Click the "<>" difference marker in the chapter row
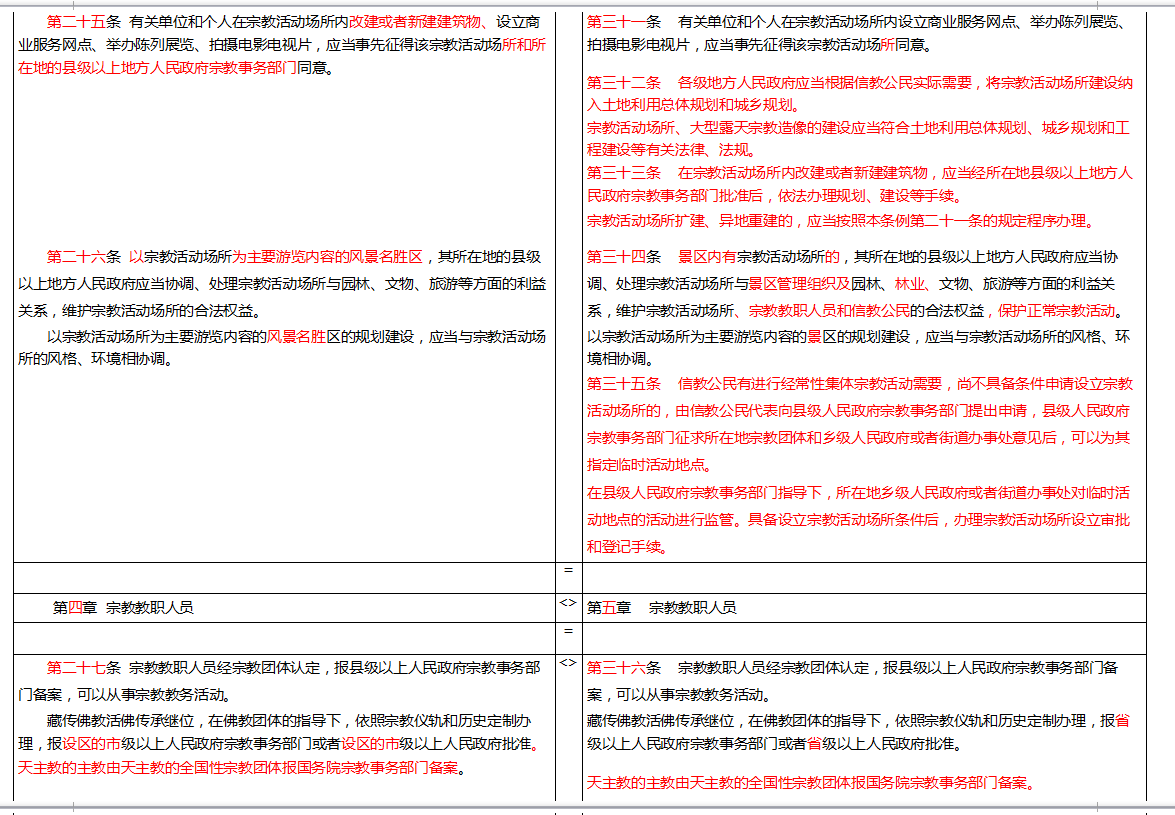This screenshot has width=1175, height=815. [568, 602]
